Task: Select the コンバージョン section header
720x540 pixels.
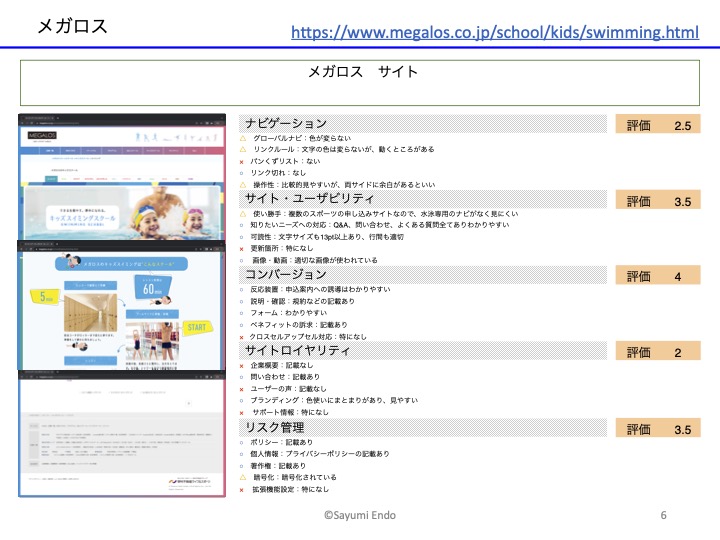Action: pyautogui.click(x=286, y=274)
